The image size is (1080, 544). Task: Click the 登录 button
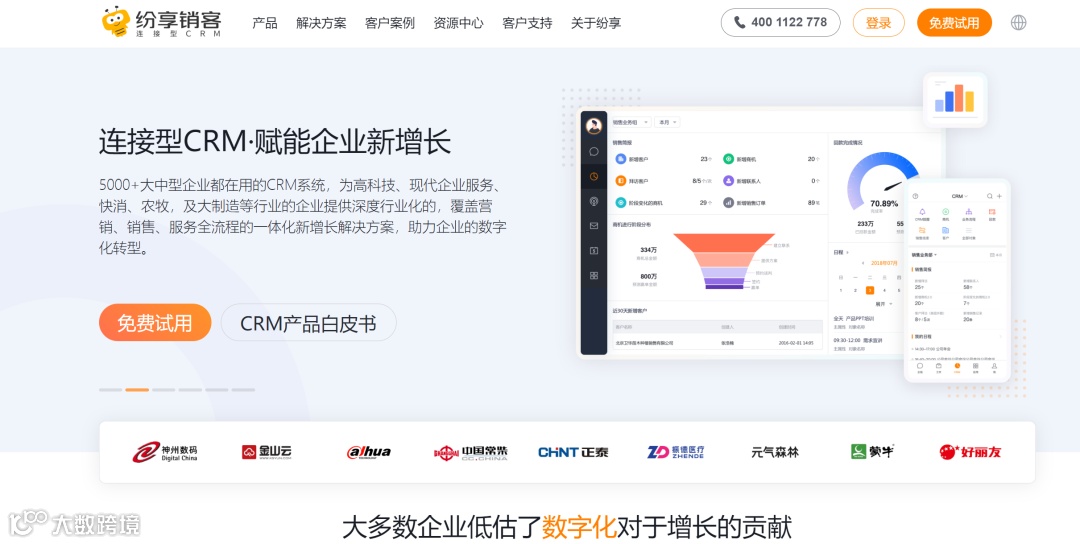[x=878, y=23]
